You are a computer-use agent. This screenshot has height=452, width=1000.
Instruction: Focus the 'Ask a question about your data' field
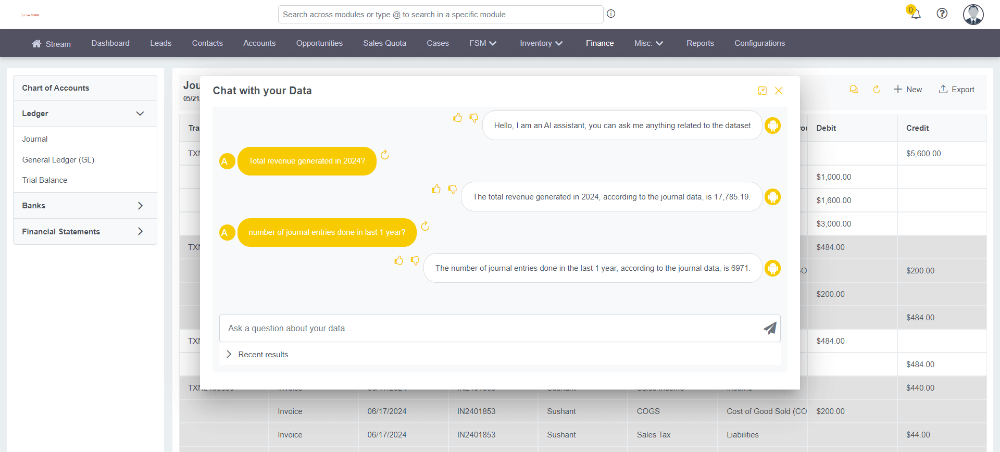(x=488, y=328)
